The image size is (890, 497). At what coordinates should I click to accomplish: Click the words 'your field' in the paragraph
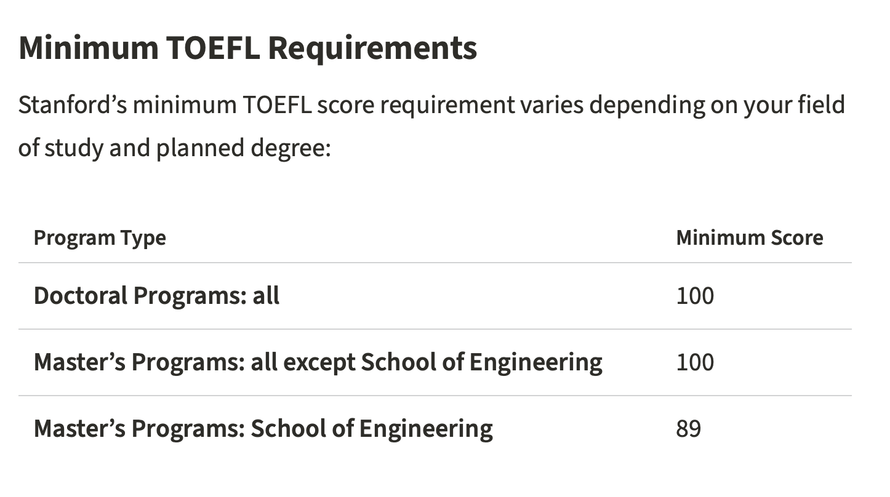794,106
